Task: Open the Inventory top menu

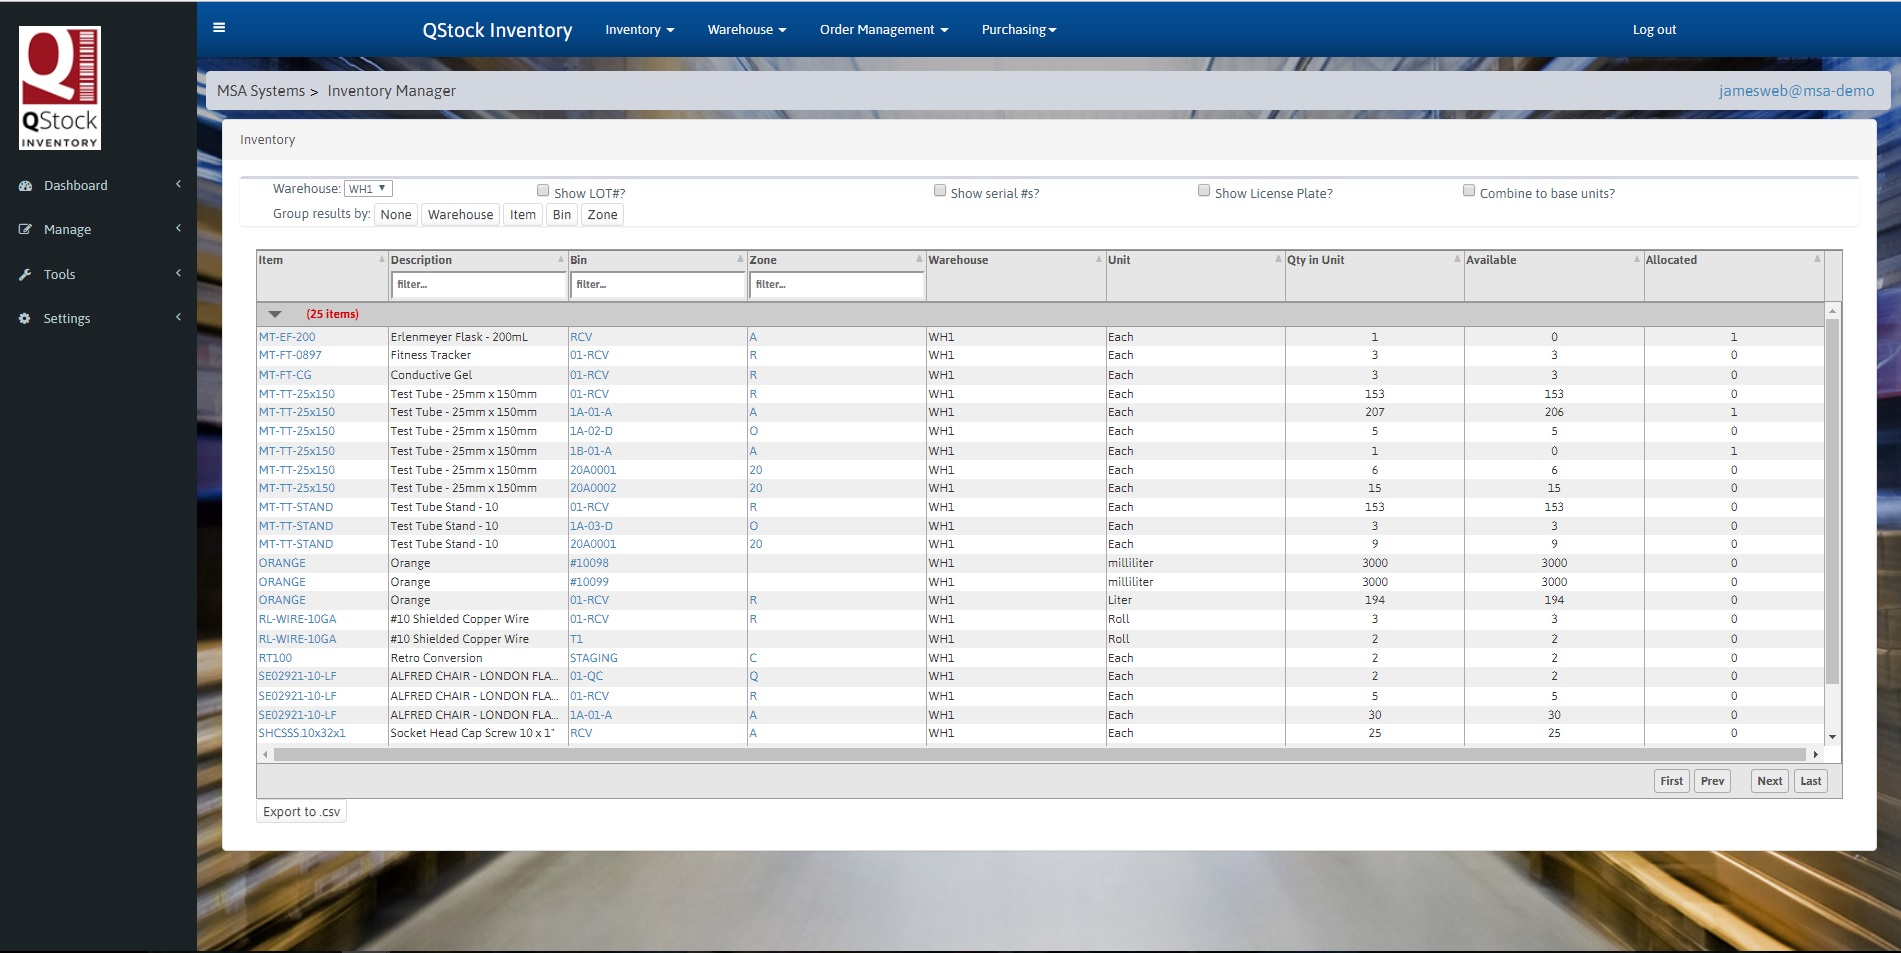Action: pos(640,30)
